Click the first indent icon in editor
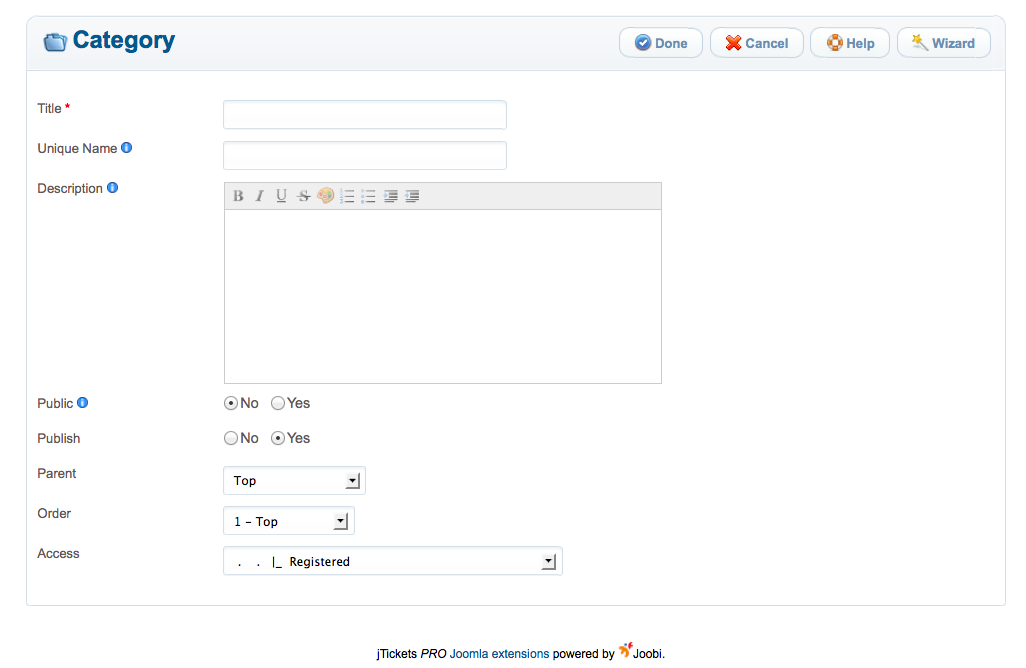Screen dimensions: 1026x668 pyautogui.click(x=391, y=196)
